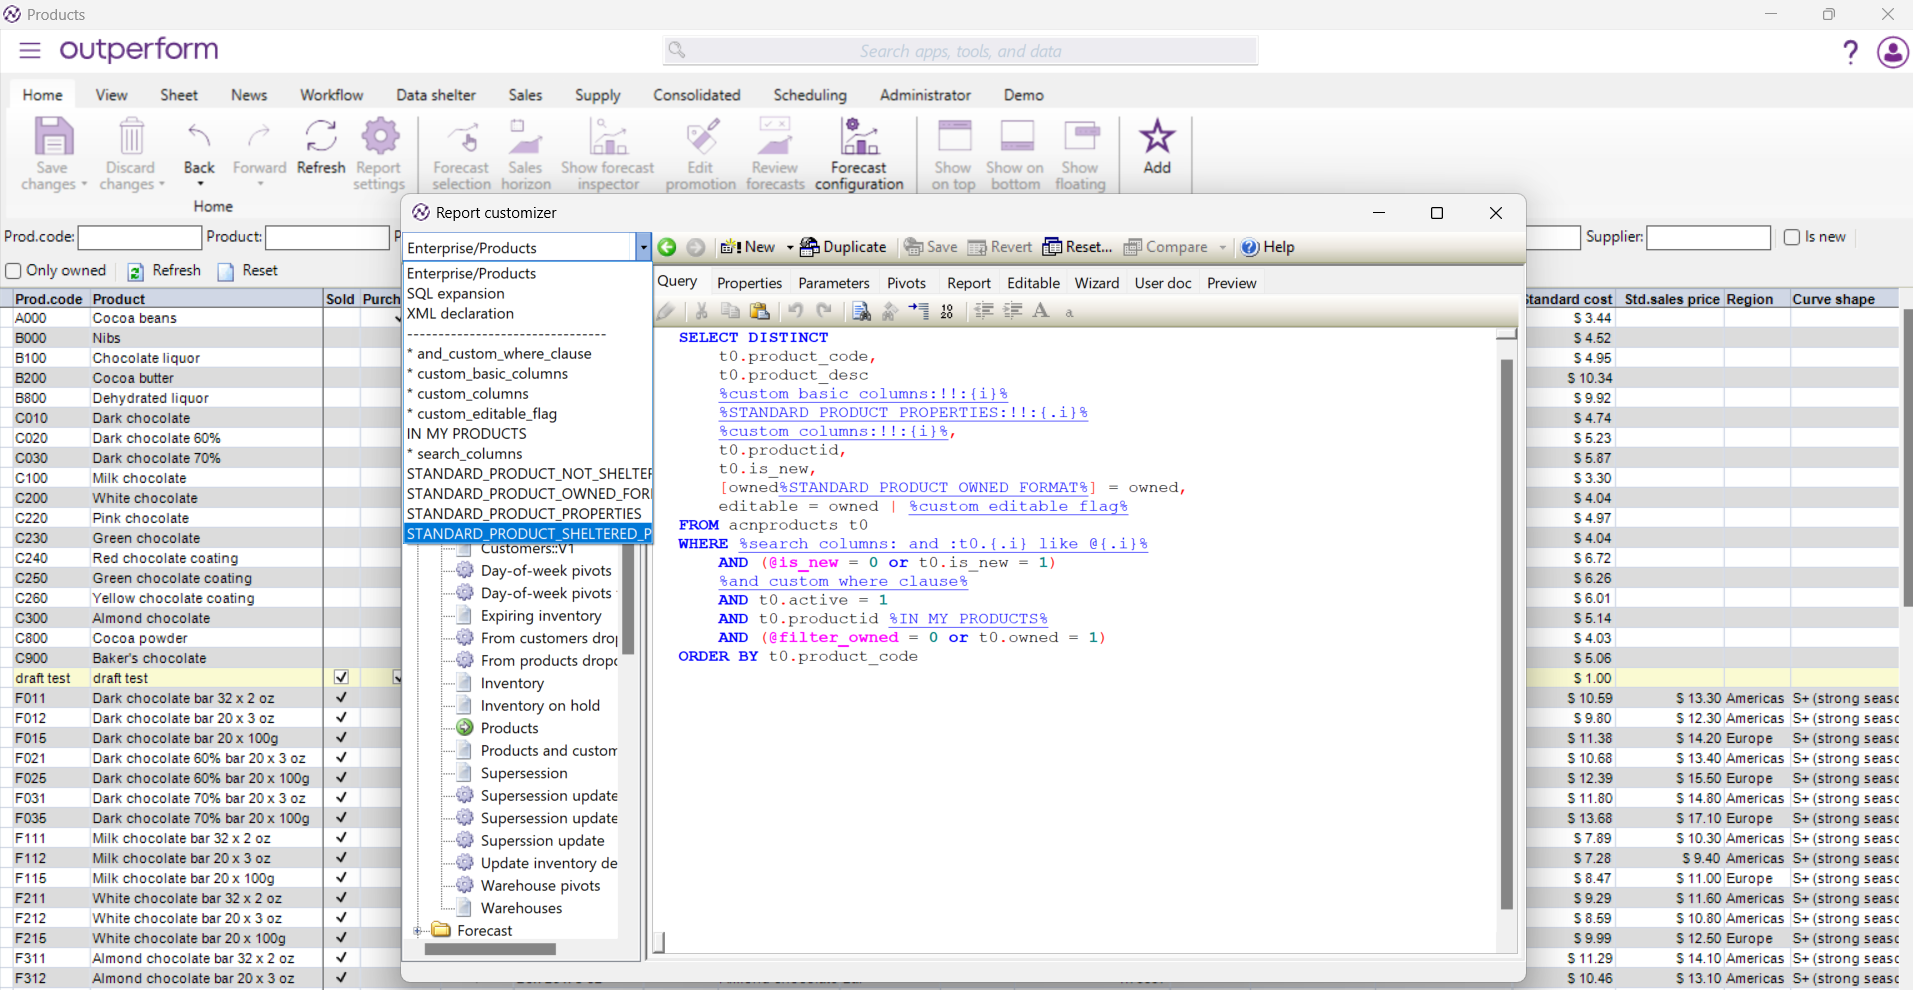Click the Help button in customizer toolbar
Screen dimensions: 1913x990
[x=1268, y=247]
